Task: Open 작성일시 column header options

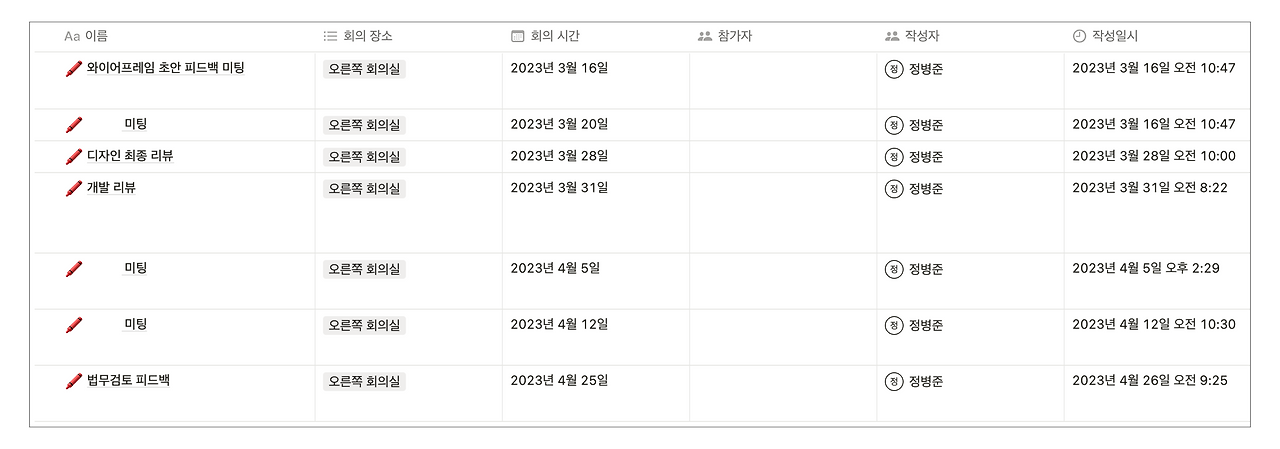Action: tap(1114, 36)
